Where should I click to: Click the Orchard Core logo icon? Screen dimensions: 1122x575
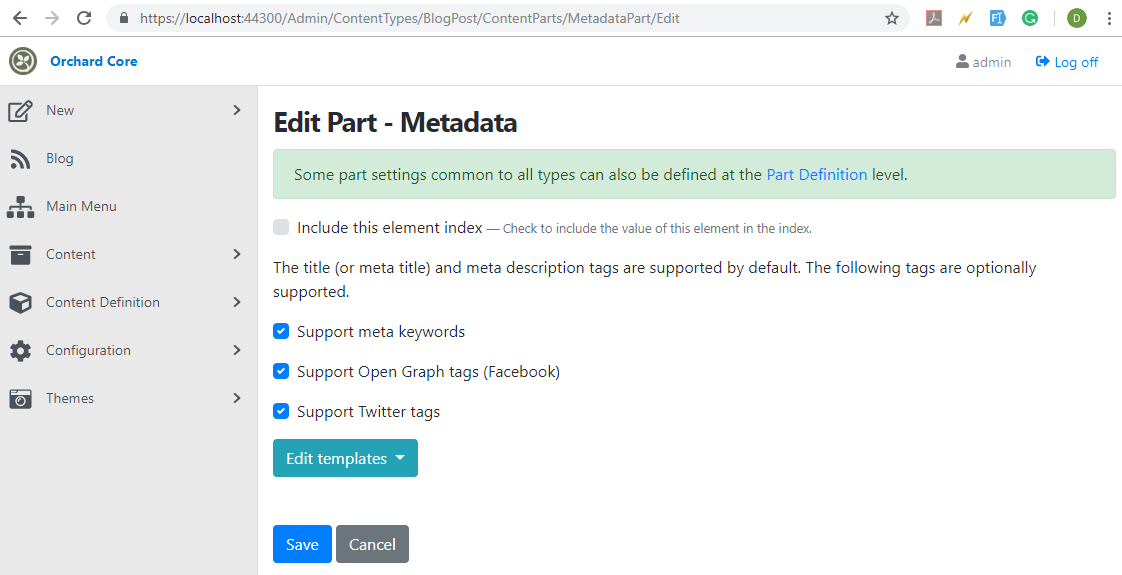point(23,61)
